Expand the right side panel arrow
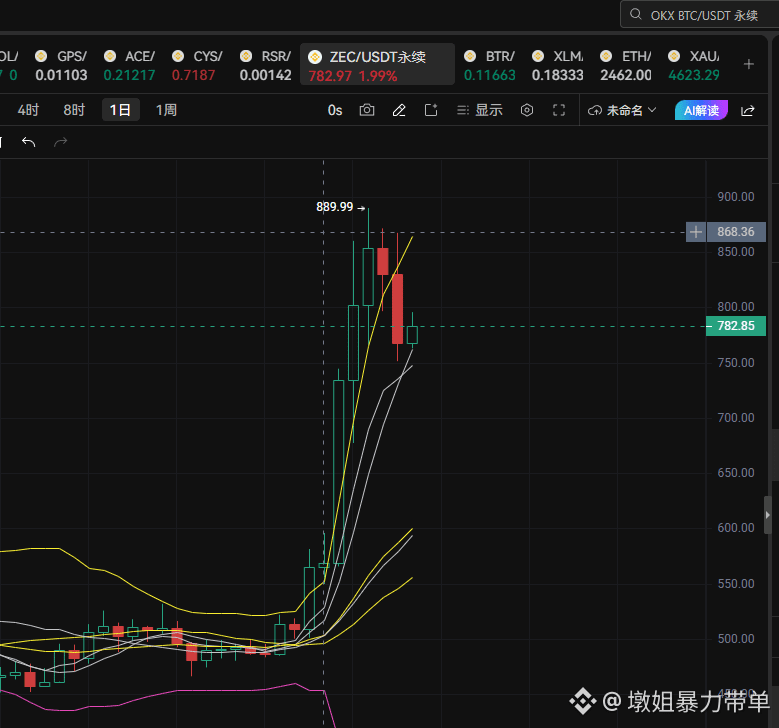This screenshot has width=779, height=728. point(768,515)
